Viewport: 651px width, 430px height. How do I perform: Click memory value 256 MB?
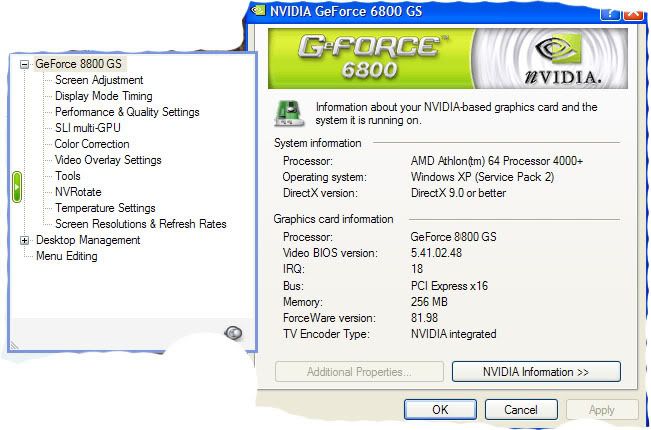429,302
